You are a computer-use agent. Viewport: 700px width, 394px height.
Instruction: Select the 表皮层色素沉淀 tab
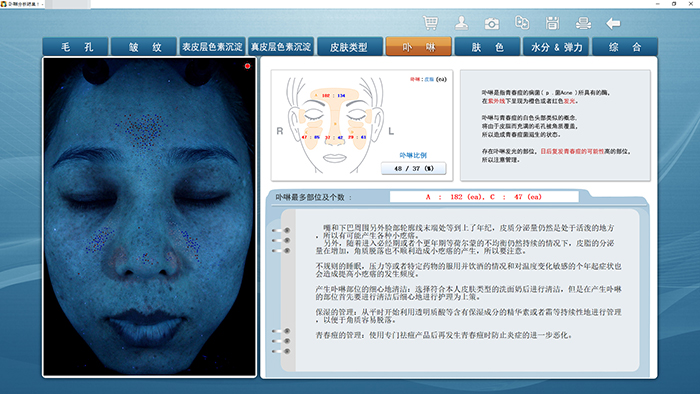[212, 47]
